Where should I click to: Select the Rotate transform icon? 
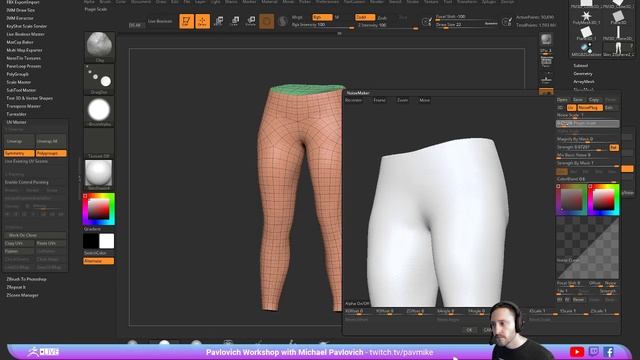pyautogui.click(x=251, y=21)
